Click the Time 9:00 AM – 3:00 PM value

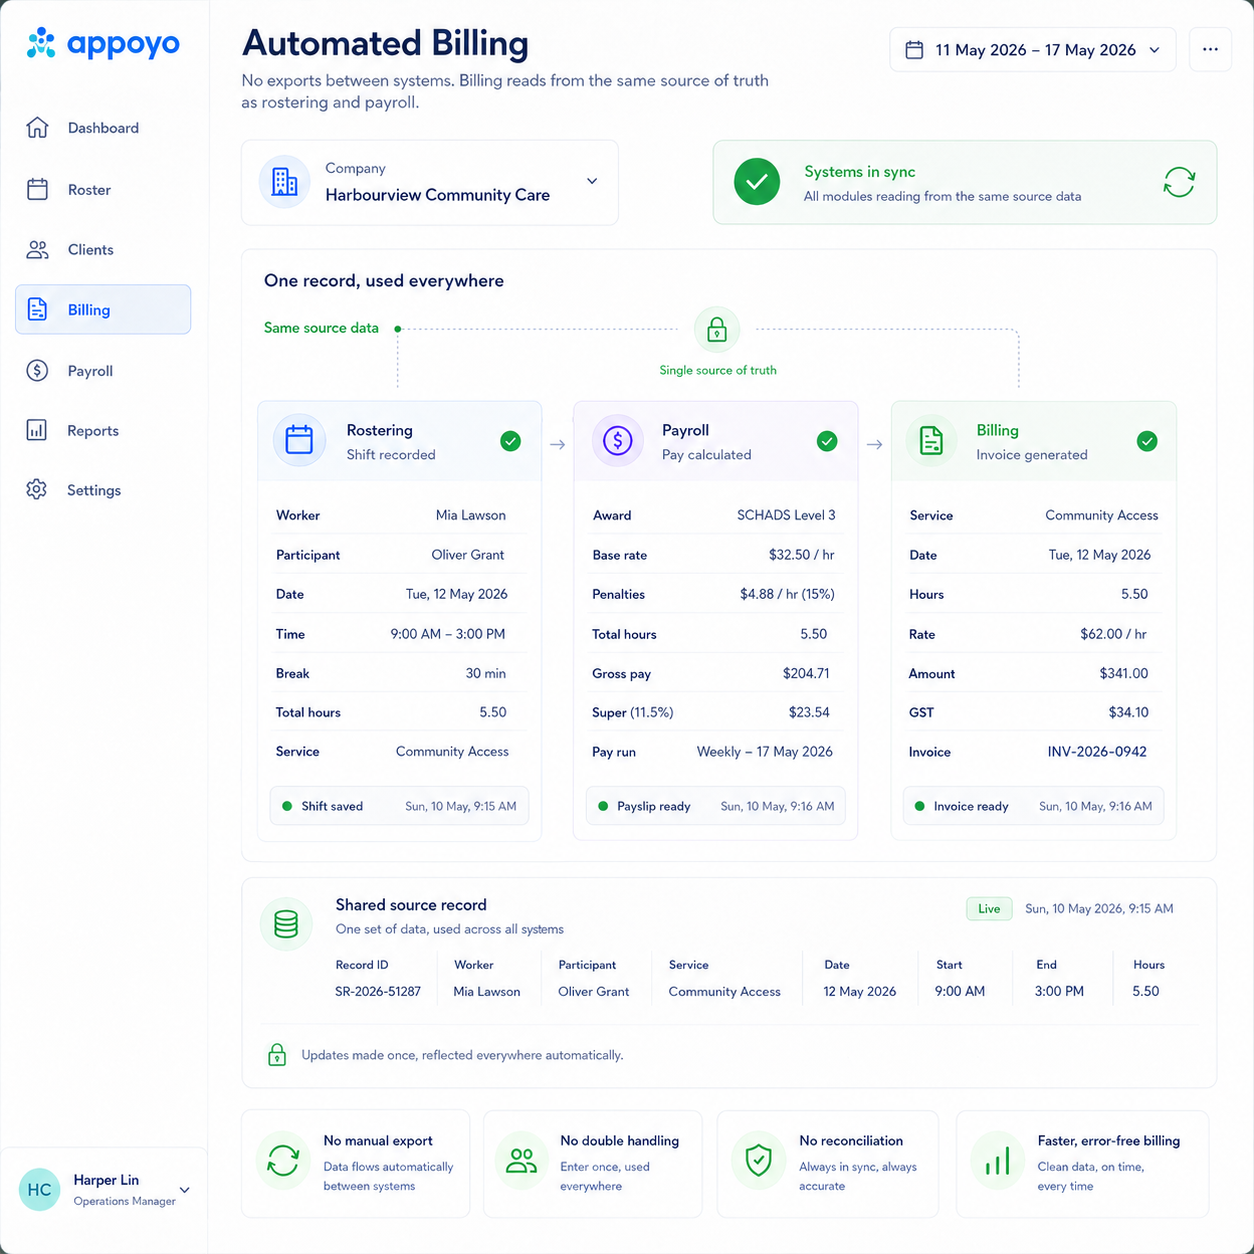448,634
